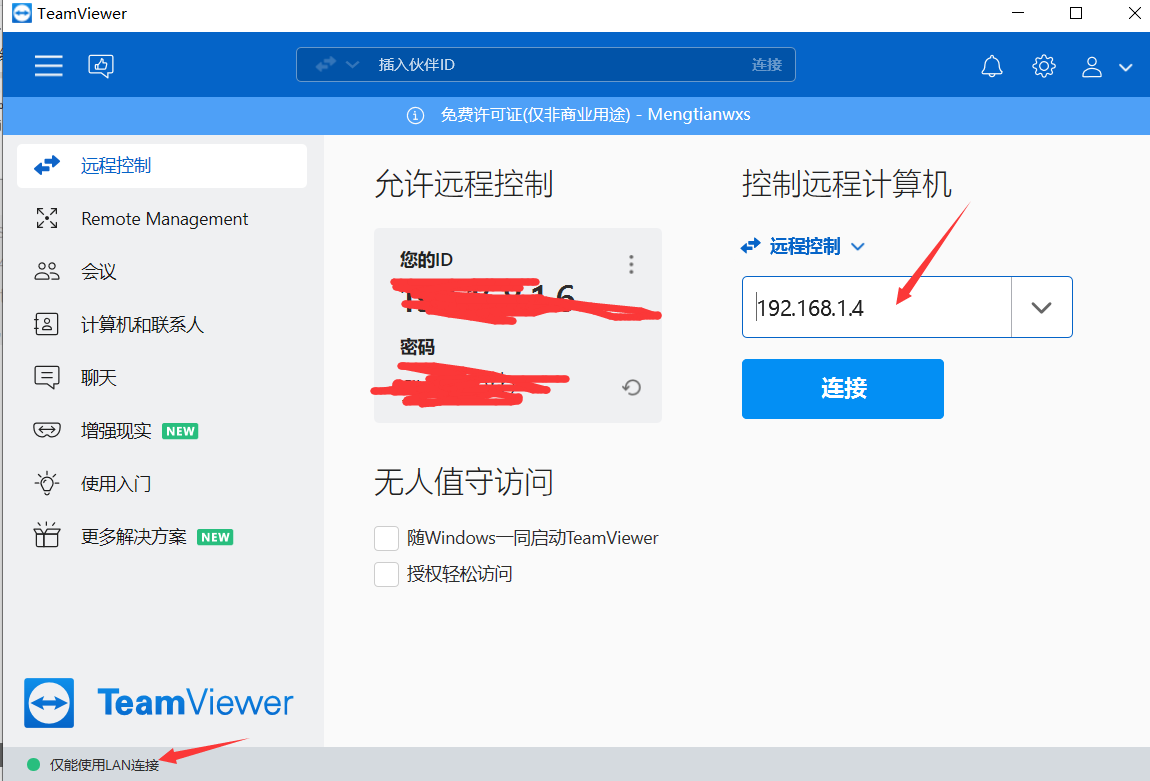Screen dimensions: 1150x781
Task: Click the connection mode arrows in top bar
Action: [326, 65]
